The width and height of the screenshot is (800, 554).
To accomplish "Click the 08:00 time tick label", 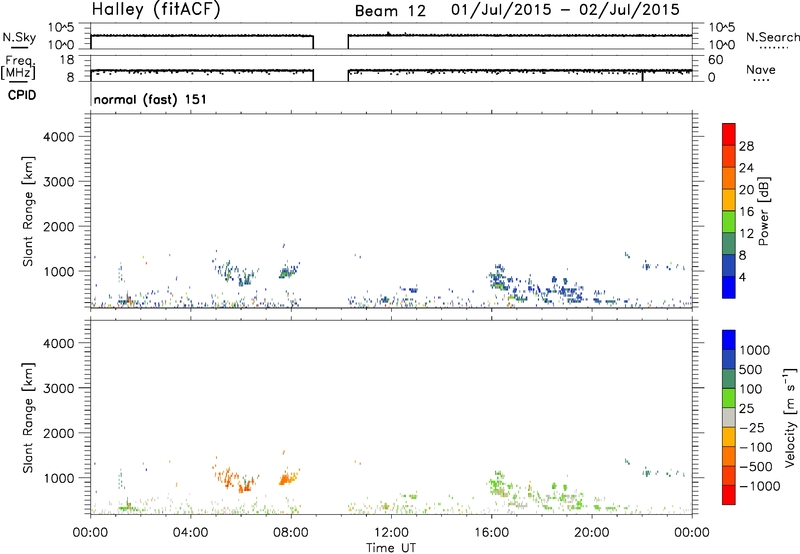I will tap(291, 533).
